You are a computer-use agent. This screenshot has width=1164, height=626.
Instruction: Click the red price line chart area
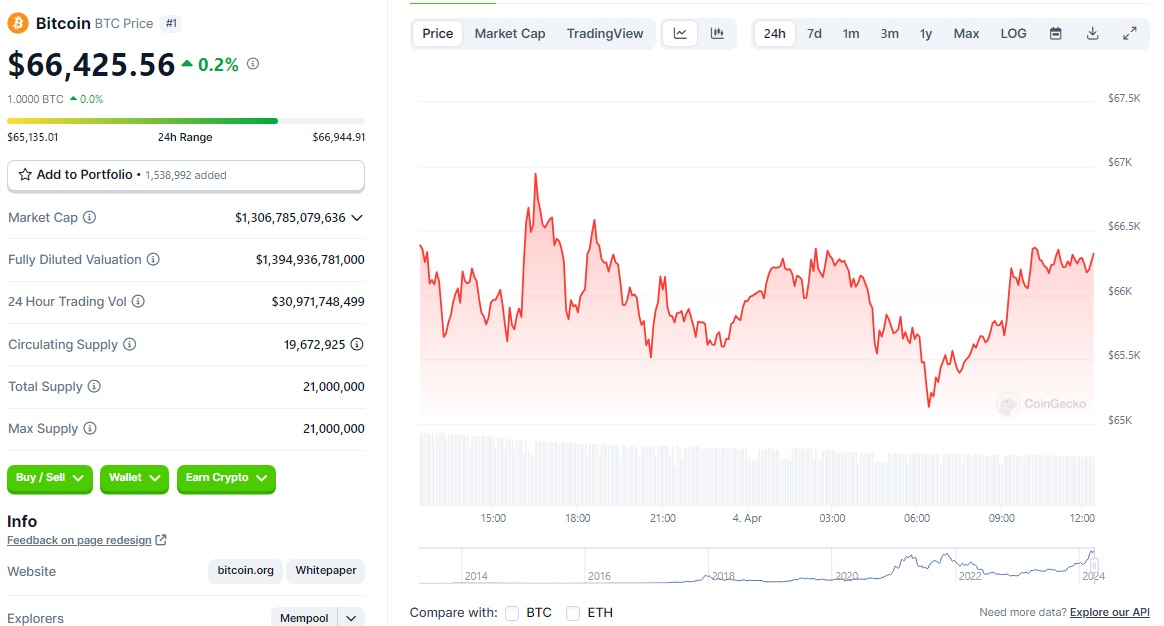tap(756, 297)
